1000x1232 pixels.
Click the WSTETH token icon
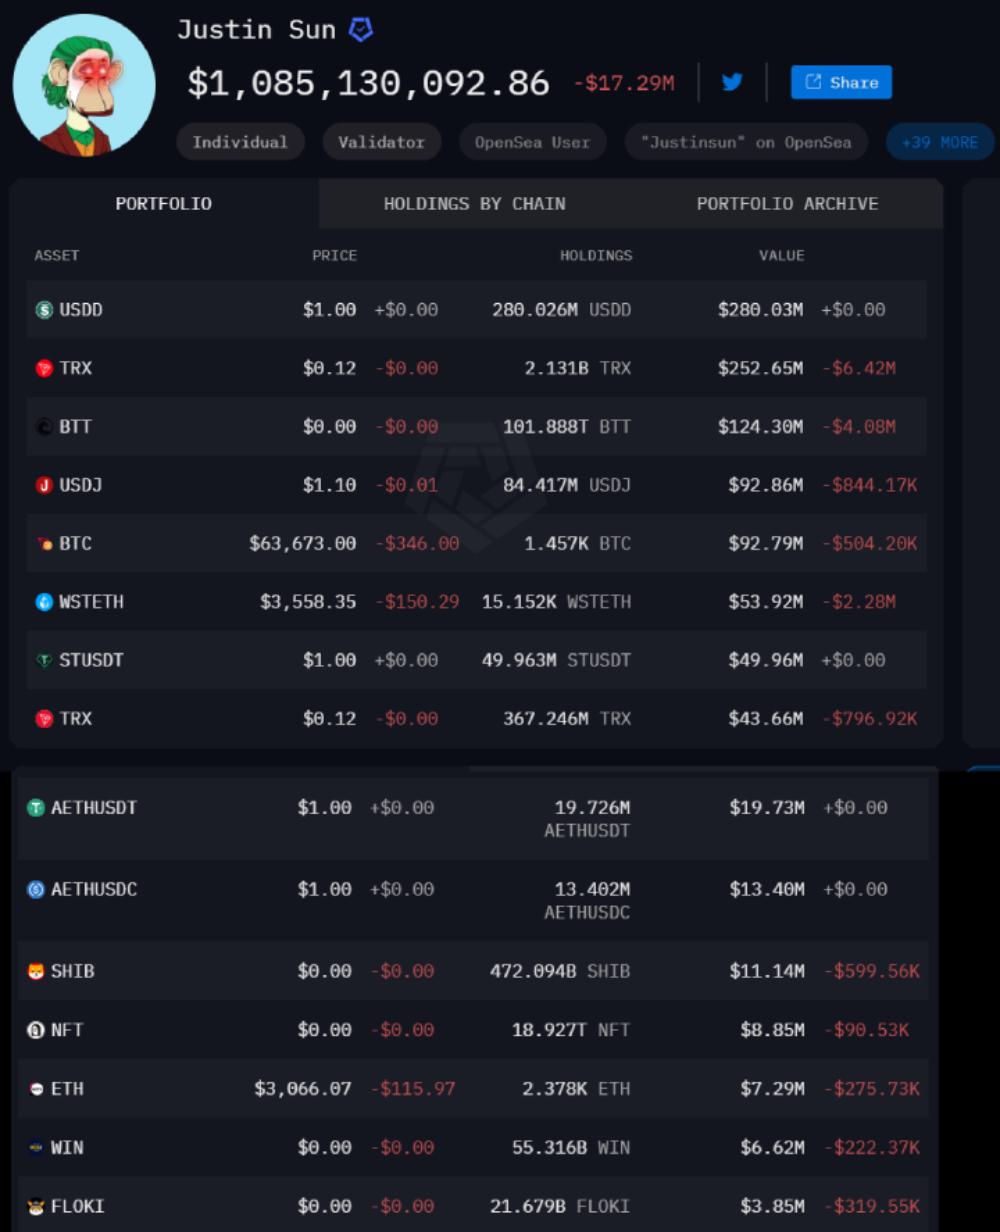pyautogui.click(x=44, y=602)
